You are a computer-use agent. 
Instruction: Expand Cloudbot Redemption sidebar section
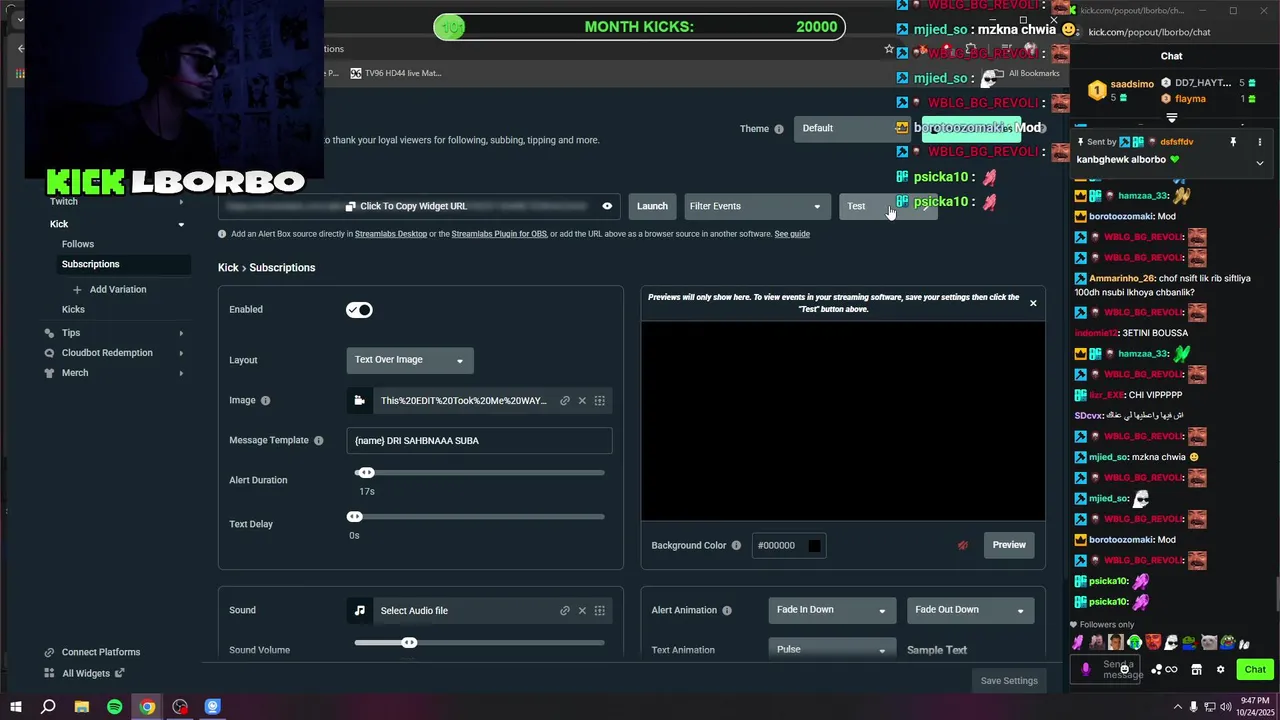coord(181,353)
